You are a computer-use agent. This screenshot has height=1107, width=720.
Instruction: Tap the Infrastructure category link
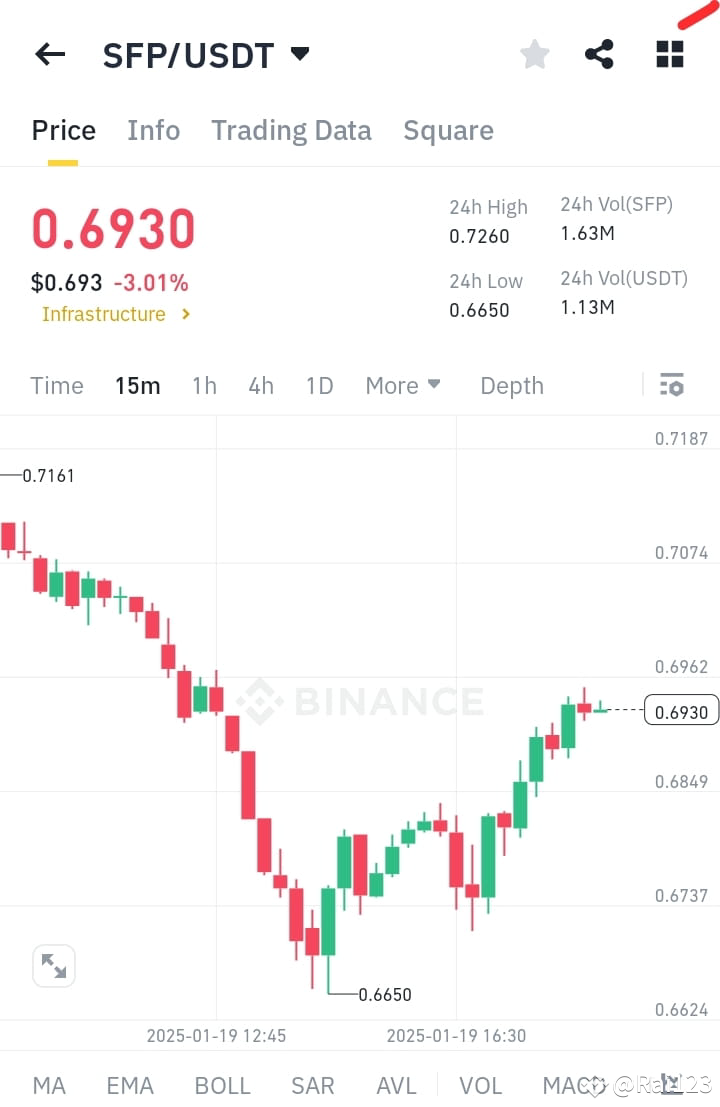click(x=103, y=314)
